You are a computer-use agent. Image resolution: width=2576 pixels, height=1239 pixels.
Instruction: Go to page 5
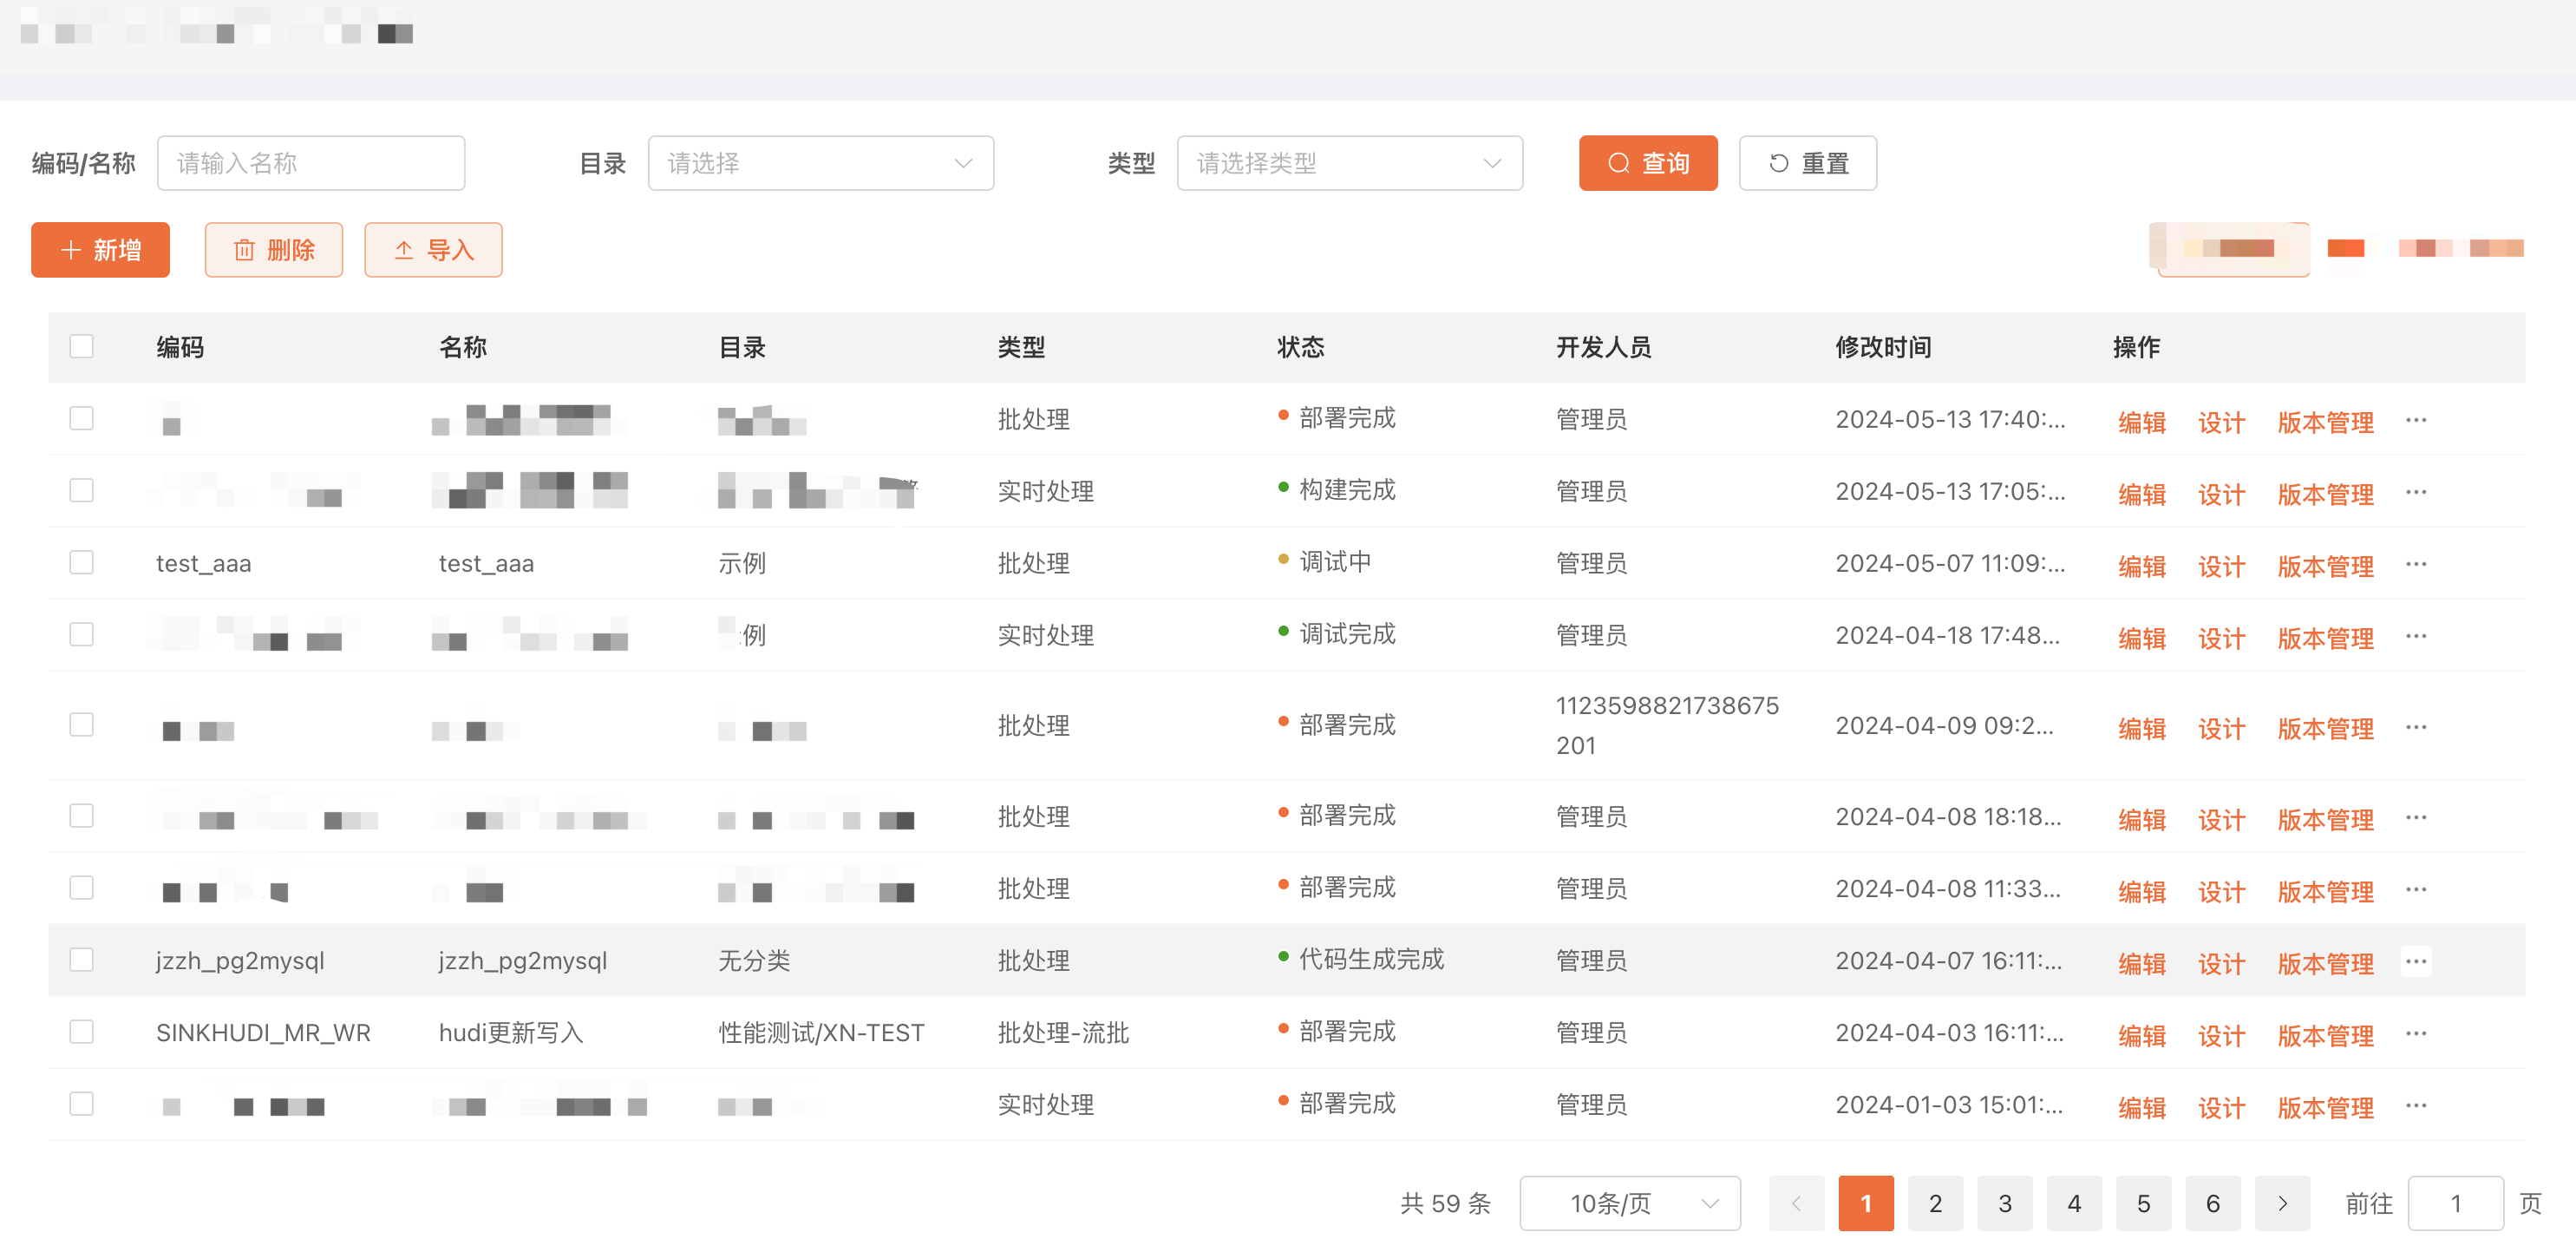coord(2144,1203)
